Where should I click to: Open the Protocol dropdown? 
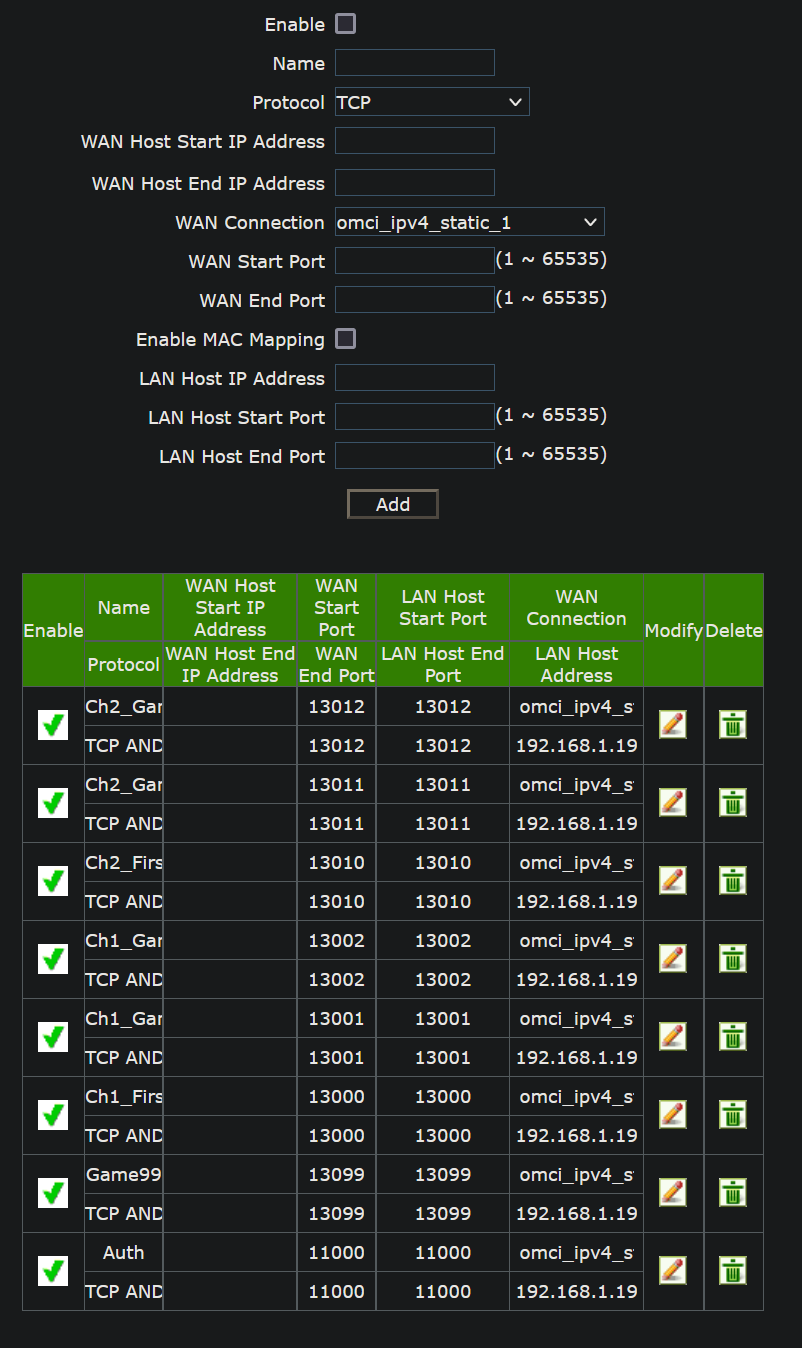click(432, 102)
